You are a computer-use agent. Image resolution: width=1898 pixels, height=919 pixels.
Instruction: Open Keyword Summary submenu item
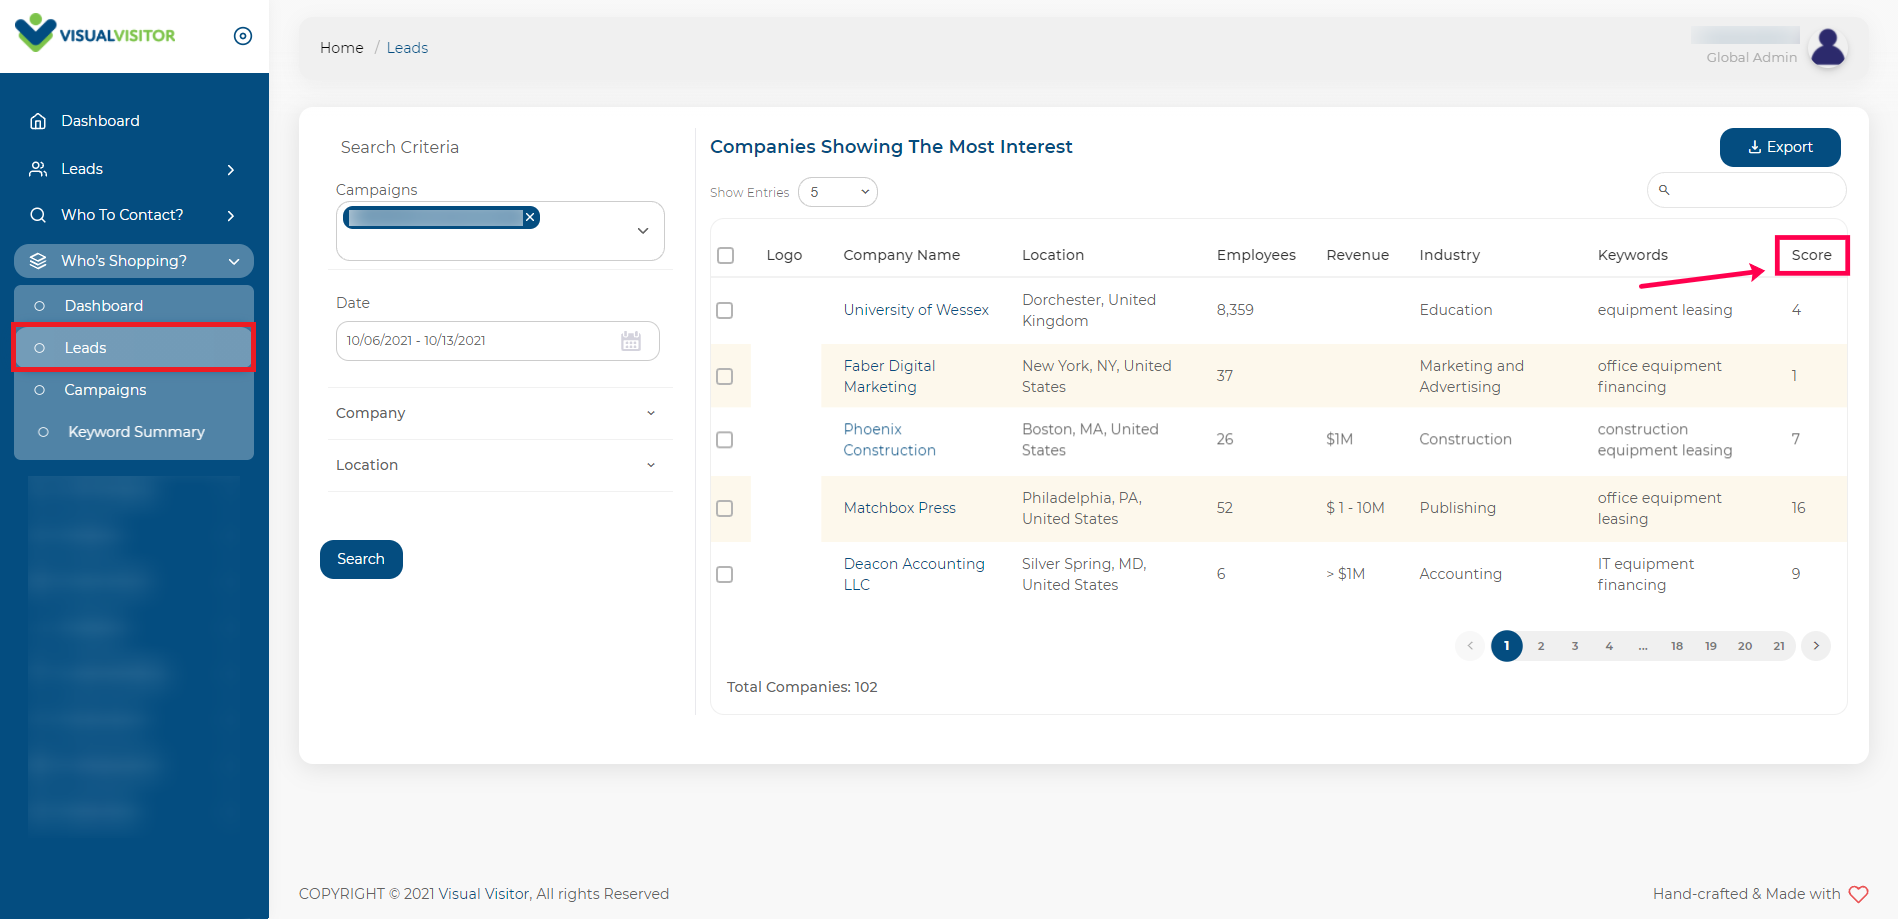[136, 432]
